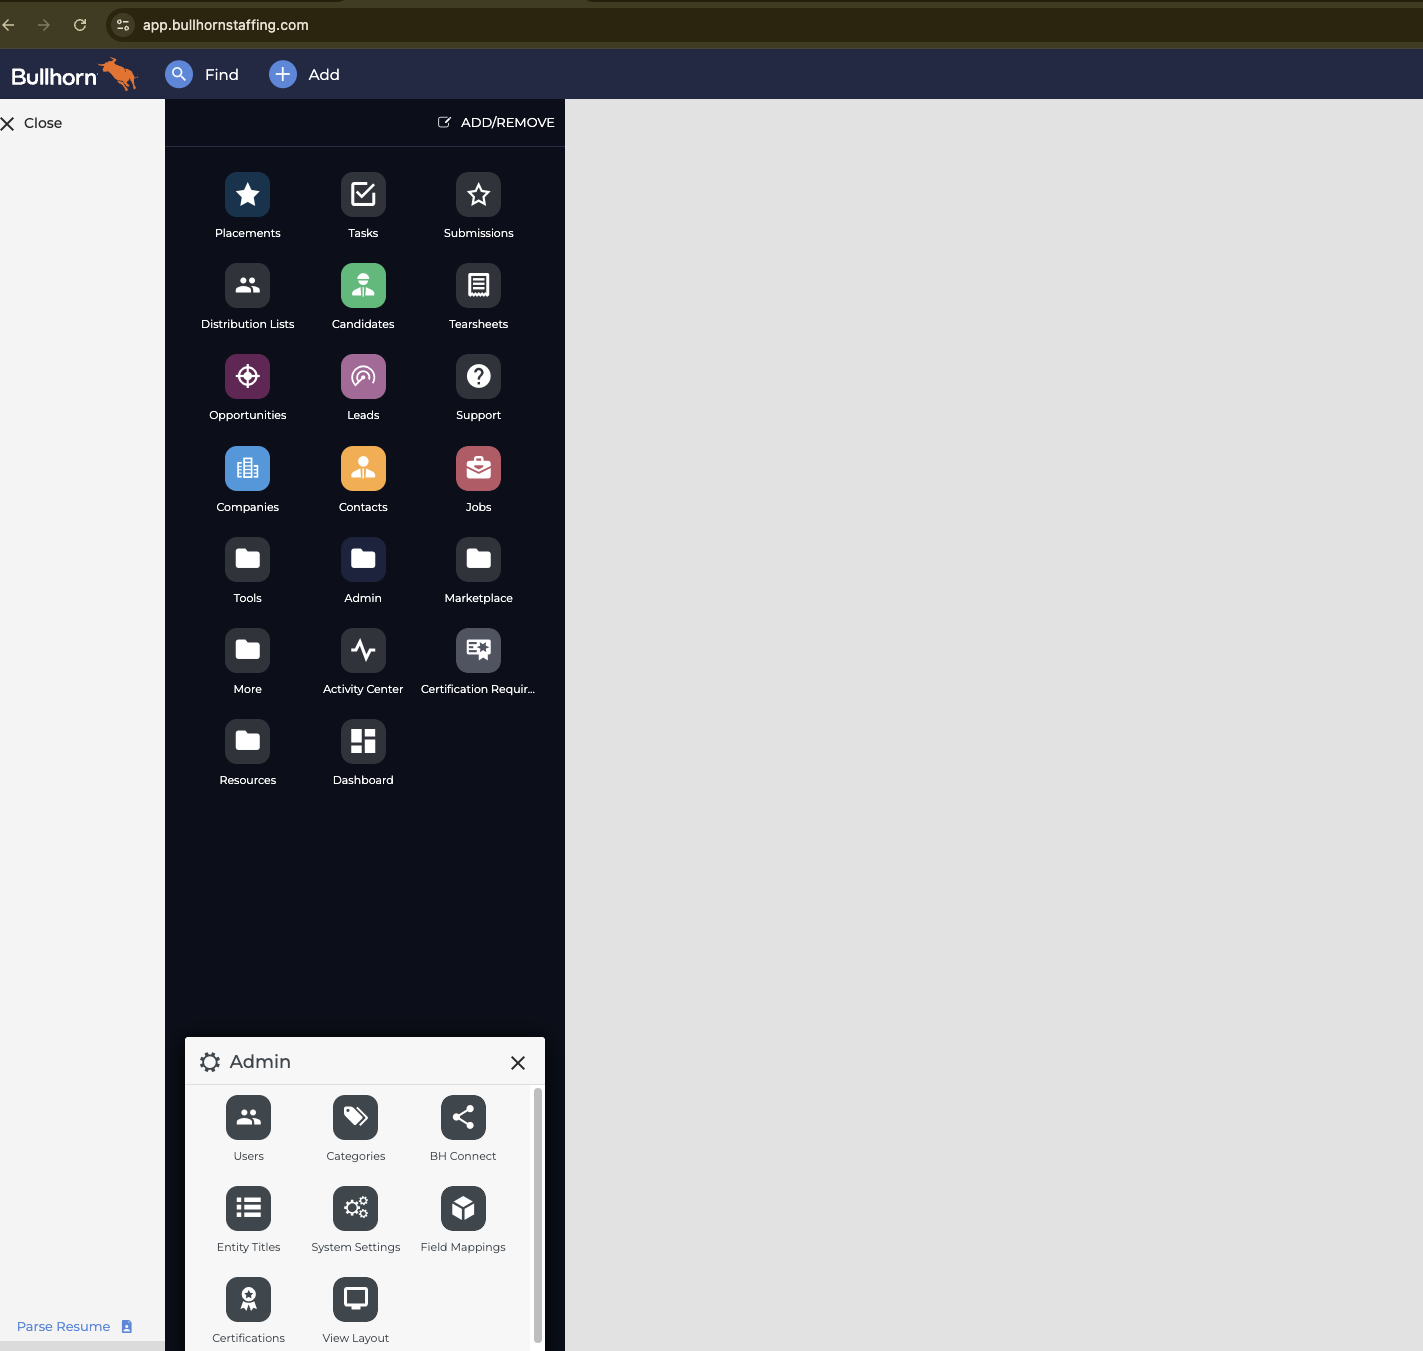Click the Find search button
Image resolution: width=1423 pixels, height=1351 pixels.
tap(202, 74)
